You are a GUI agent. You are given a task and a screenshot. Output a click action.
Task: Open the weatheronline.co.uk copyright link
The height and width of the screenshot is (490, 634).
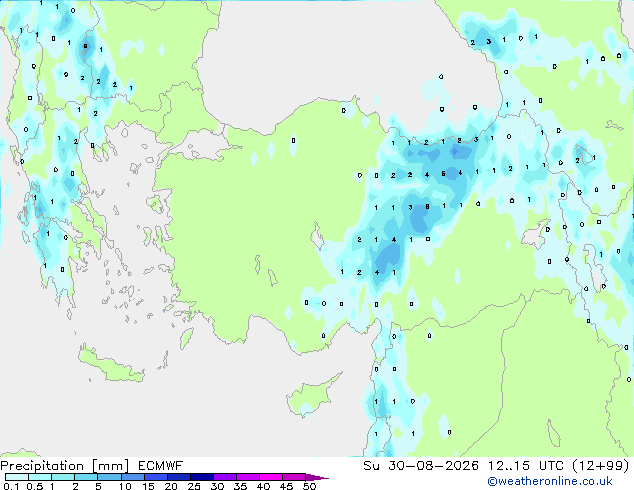[550, 481]
